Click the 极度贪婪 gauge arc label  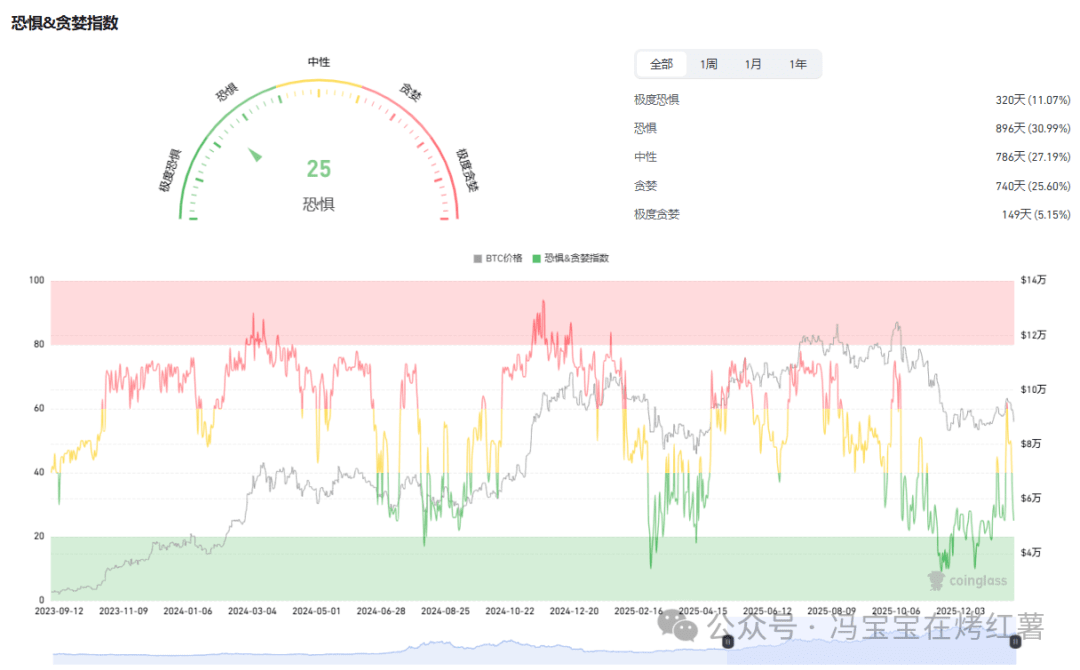(468, 170)
